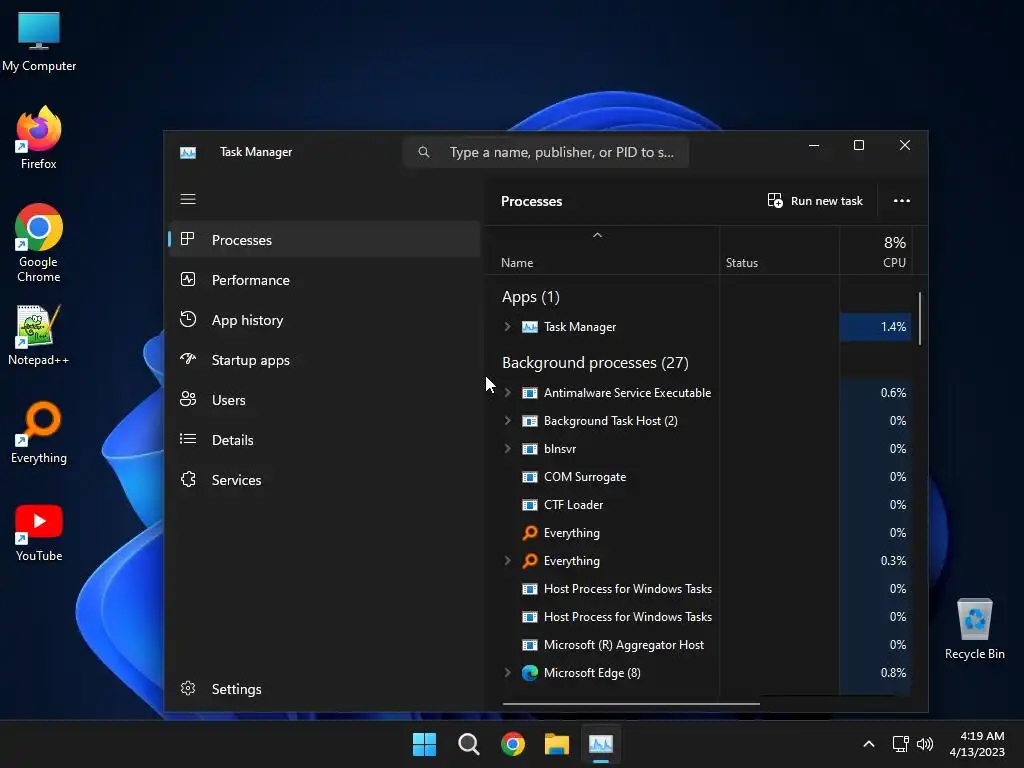The image size is (1024, 768).
Task: Switch to App history
Action: click(x=325, y=320)
